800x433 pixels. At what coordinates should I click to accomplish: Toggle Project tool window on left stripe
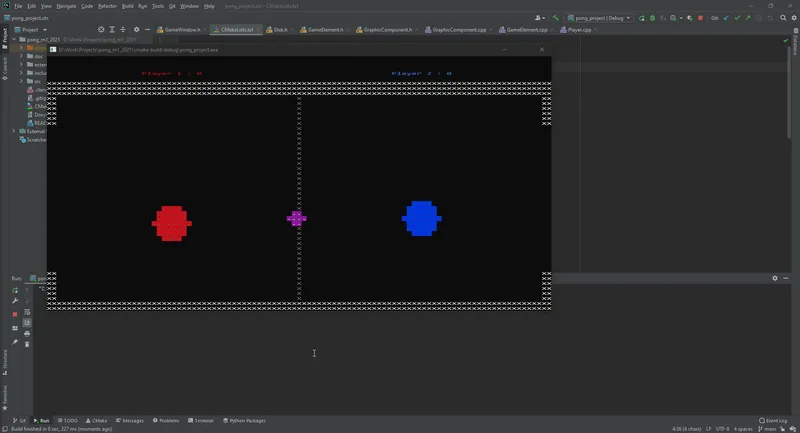[5, 38]
